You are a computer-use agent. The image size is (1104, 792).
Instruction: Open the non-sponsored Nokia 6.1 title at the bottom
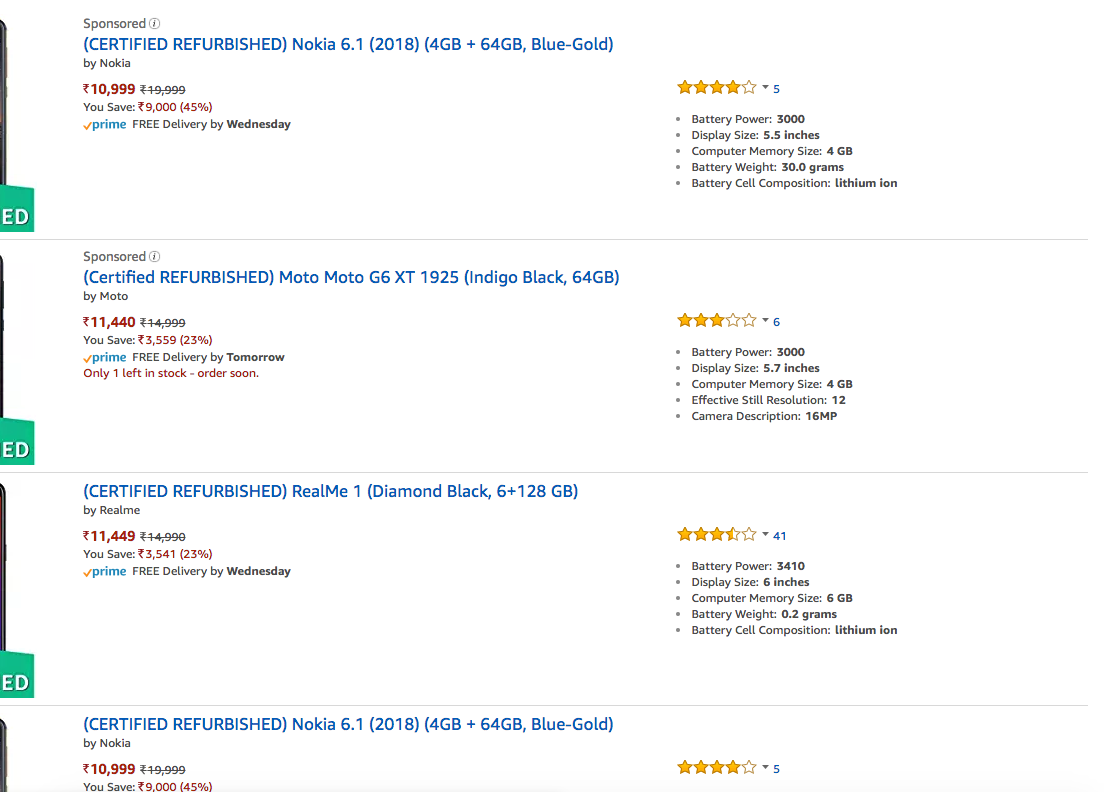[x=348, y=724]
